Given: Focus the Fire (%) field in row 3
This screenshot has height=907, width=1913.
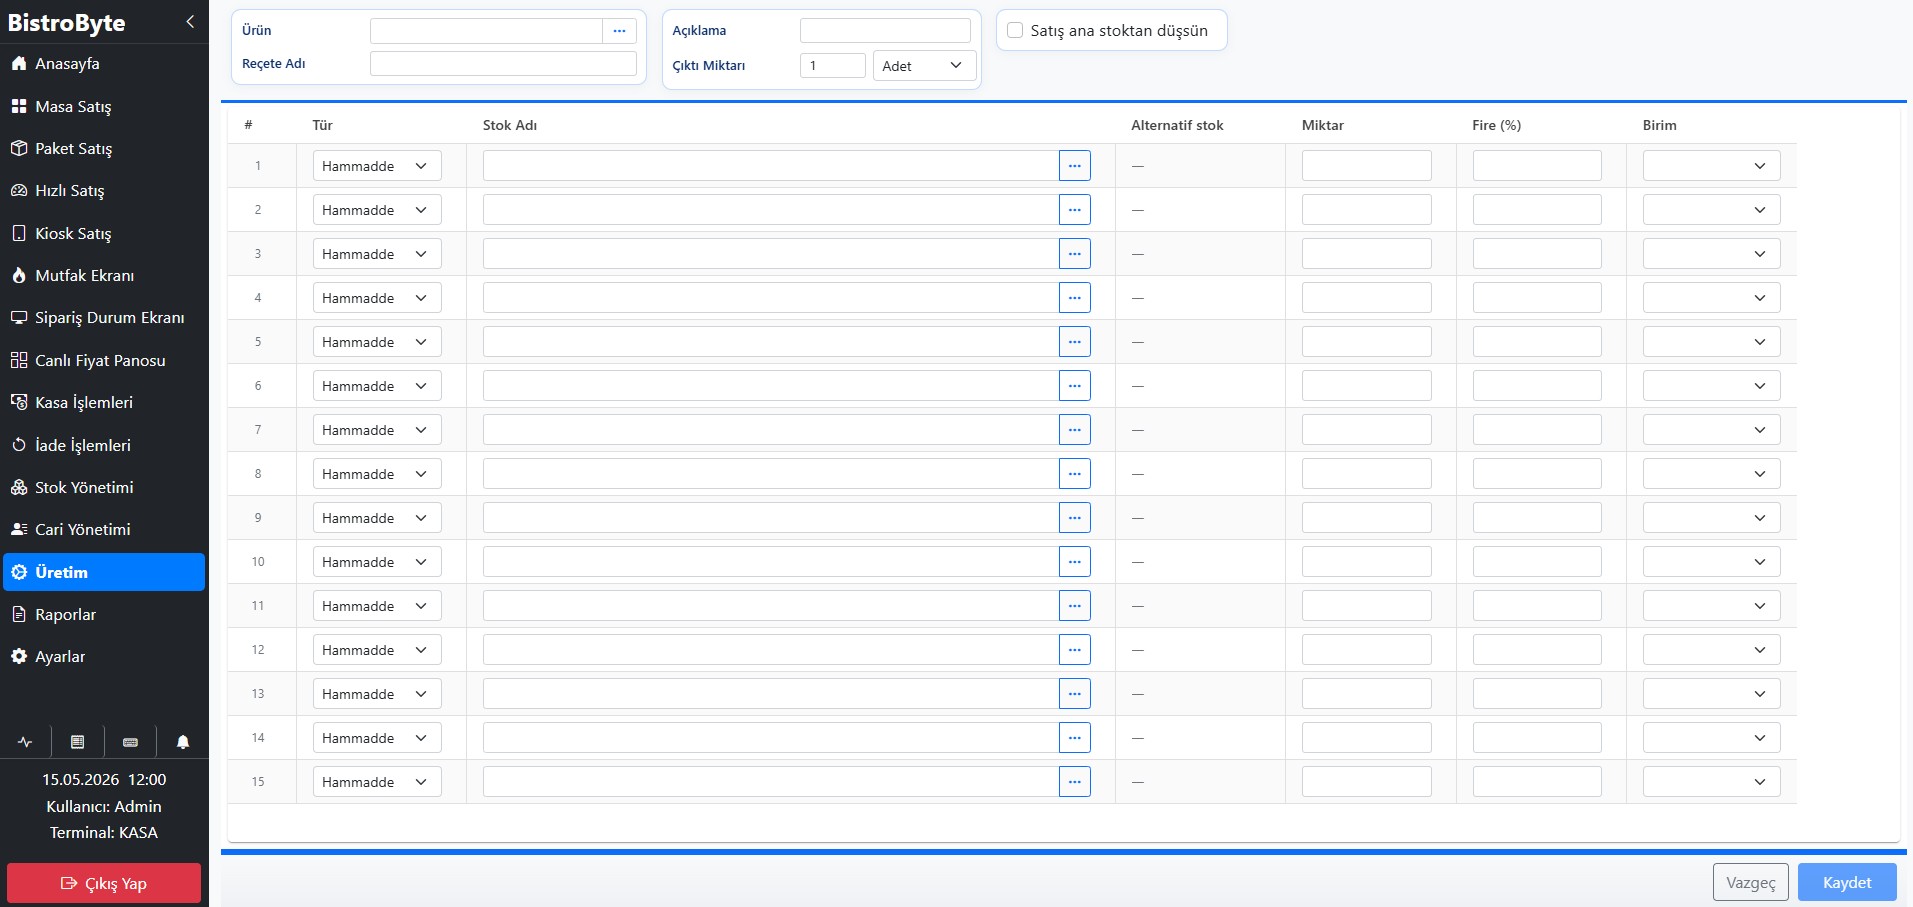Looking at the screenshot, I should click(x=1537, y=254).
